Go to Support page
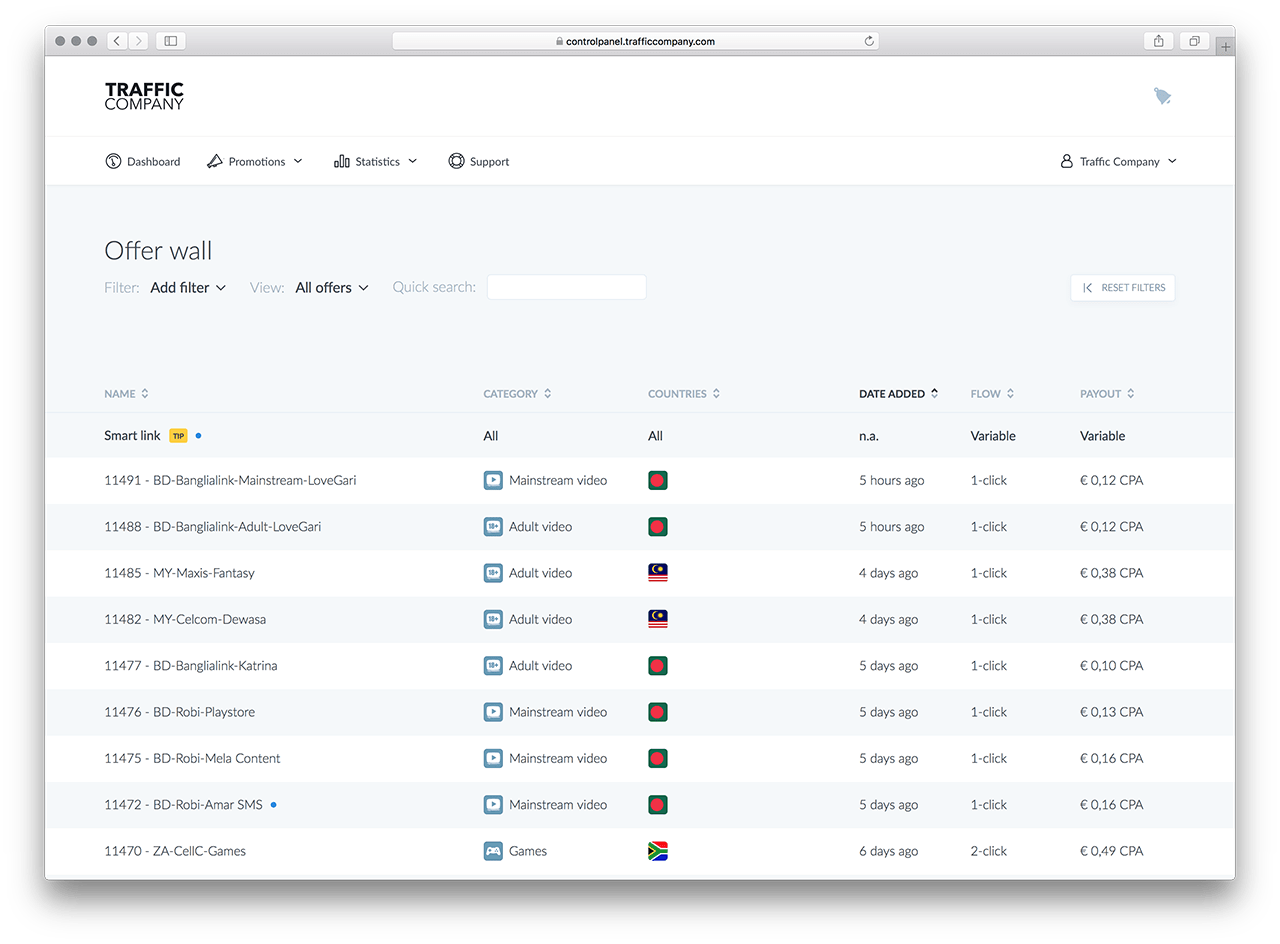This screenshot has width=1280, height=944. (x=479, y=161)
